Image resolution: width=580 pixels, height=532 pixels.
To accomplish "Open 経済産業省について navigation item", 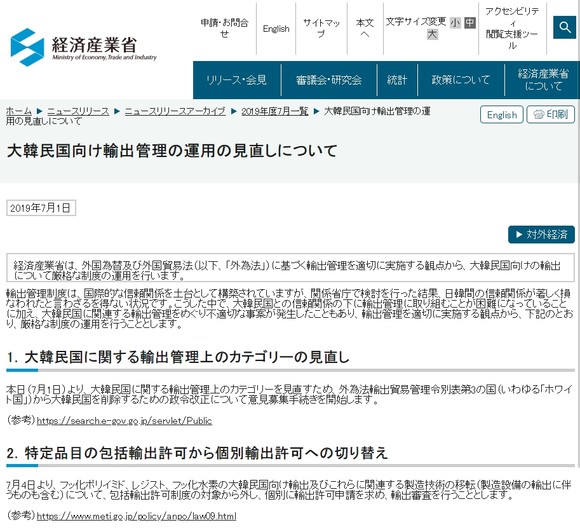I will [543, 80].
